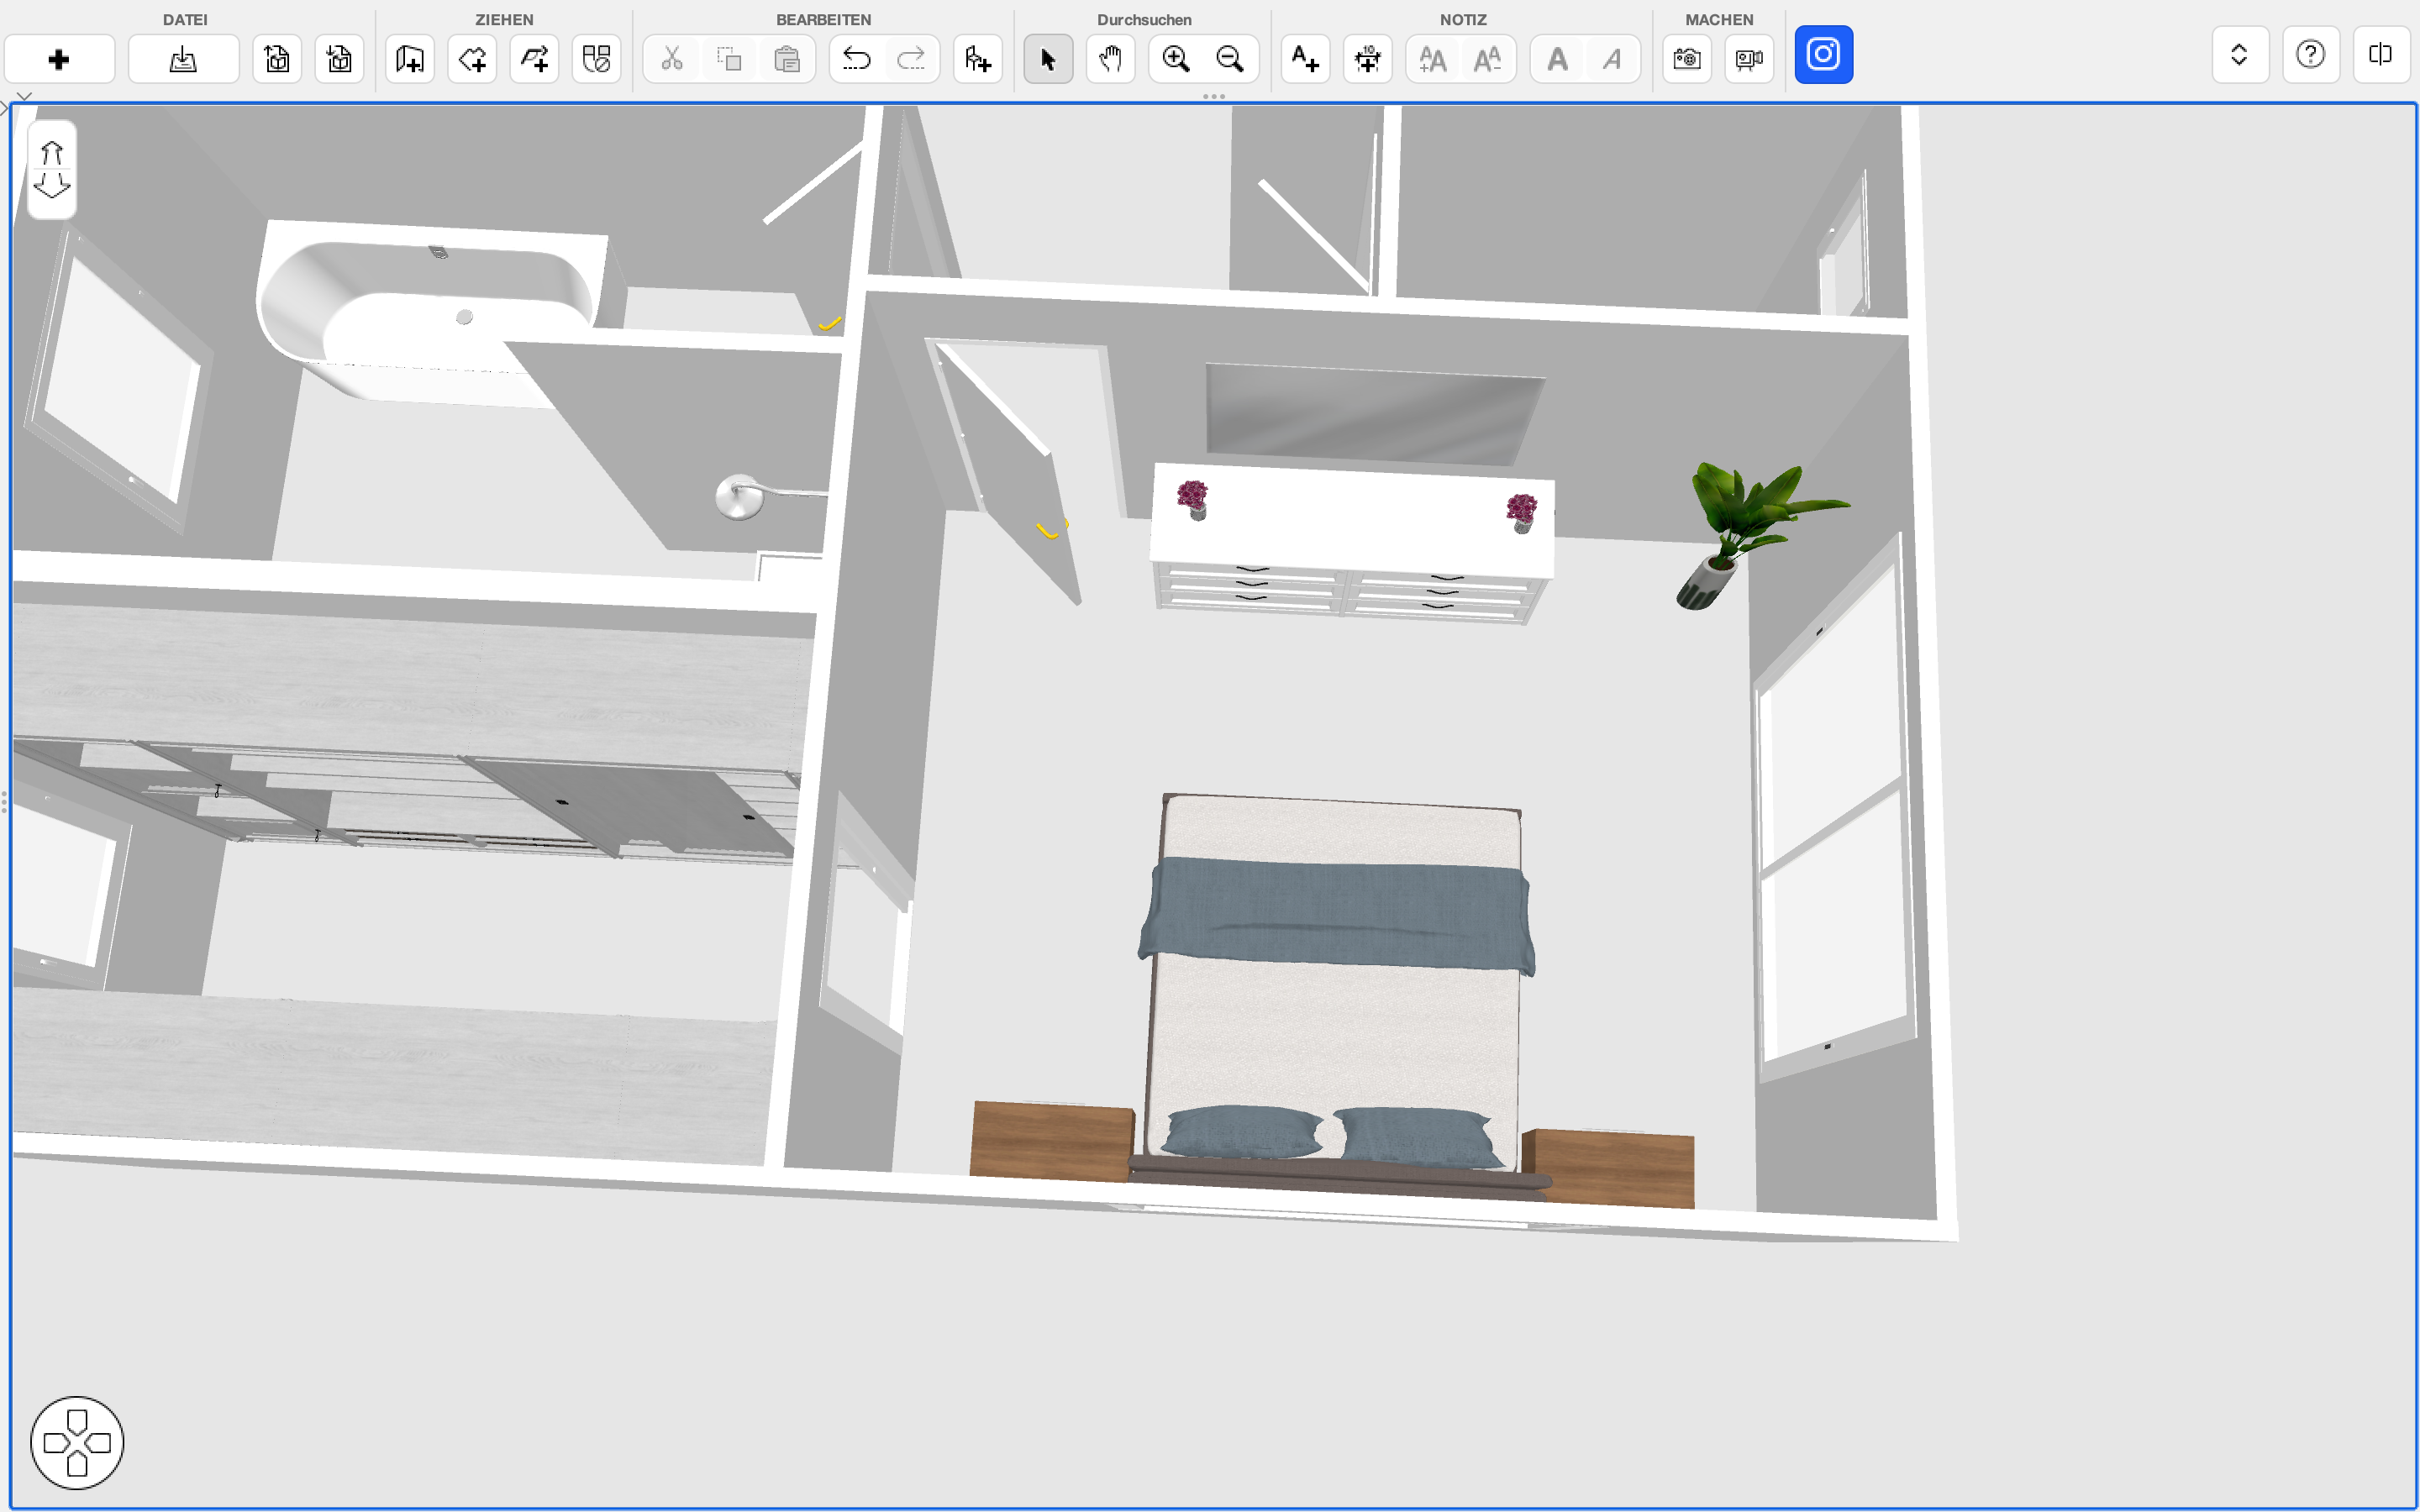
Task: Activate the arrow selection tool
Action: (x=1048, y=59)
